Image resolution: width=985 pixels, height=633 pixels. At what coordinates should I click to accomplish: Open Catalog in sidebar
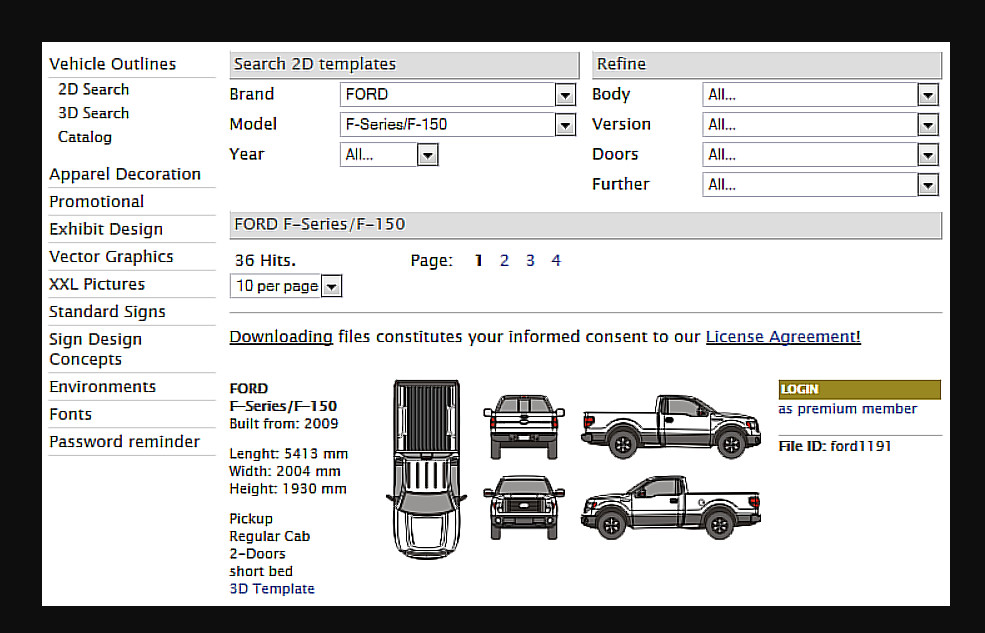[85, 138]
